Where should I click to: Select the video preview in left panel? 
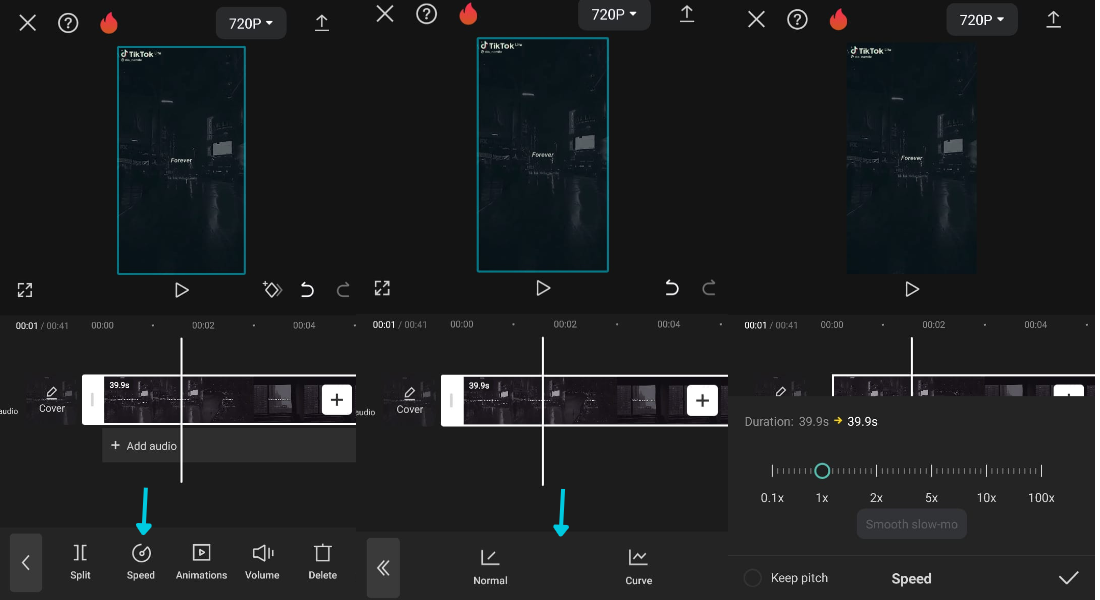[x=181, y=160]
